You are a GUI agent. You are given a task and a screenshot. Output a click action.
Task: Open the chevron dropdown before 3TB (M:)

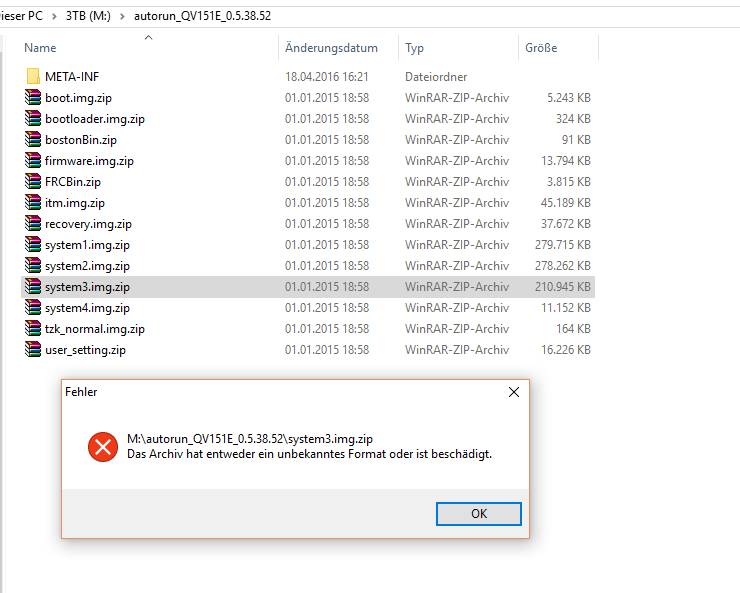(53, 16)
